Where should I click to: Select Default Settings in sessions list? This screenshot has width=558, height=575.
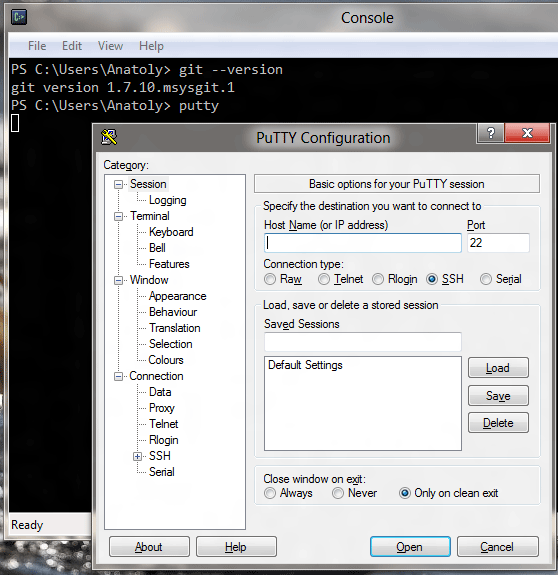pyautogui.click(x=305, y=365)
